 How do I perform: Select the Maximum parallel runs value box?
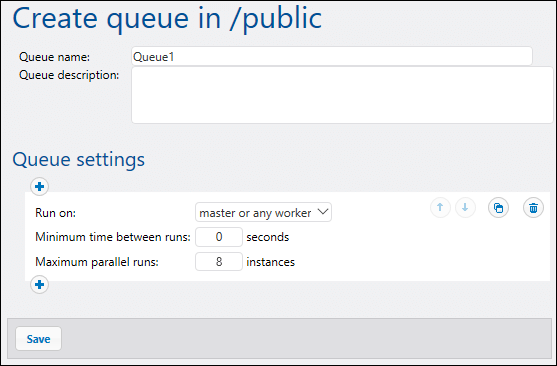[219, 262]
